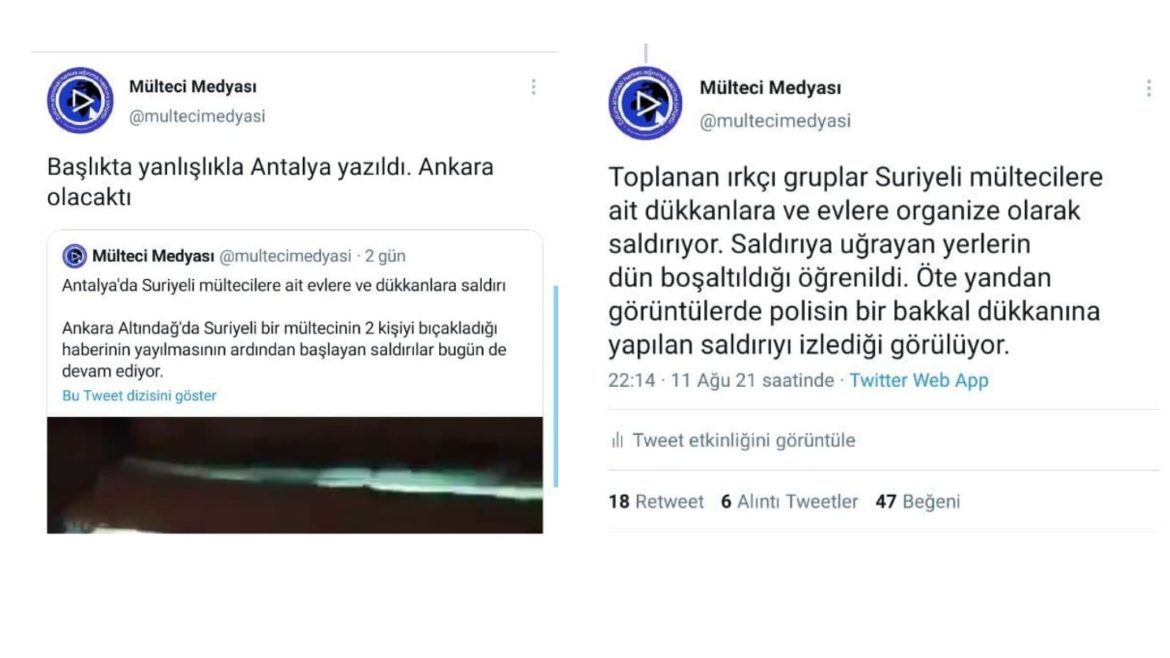This screenshot has width=1170, height=658.
Task: Click @multecimedyasi handle on right tweet
Action: pyautogui.click(x=775, y=121)
